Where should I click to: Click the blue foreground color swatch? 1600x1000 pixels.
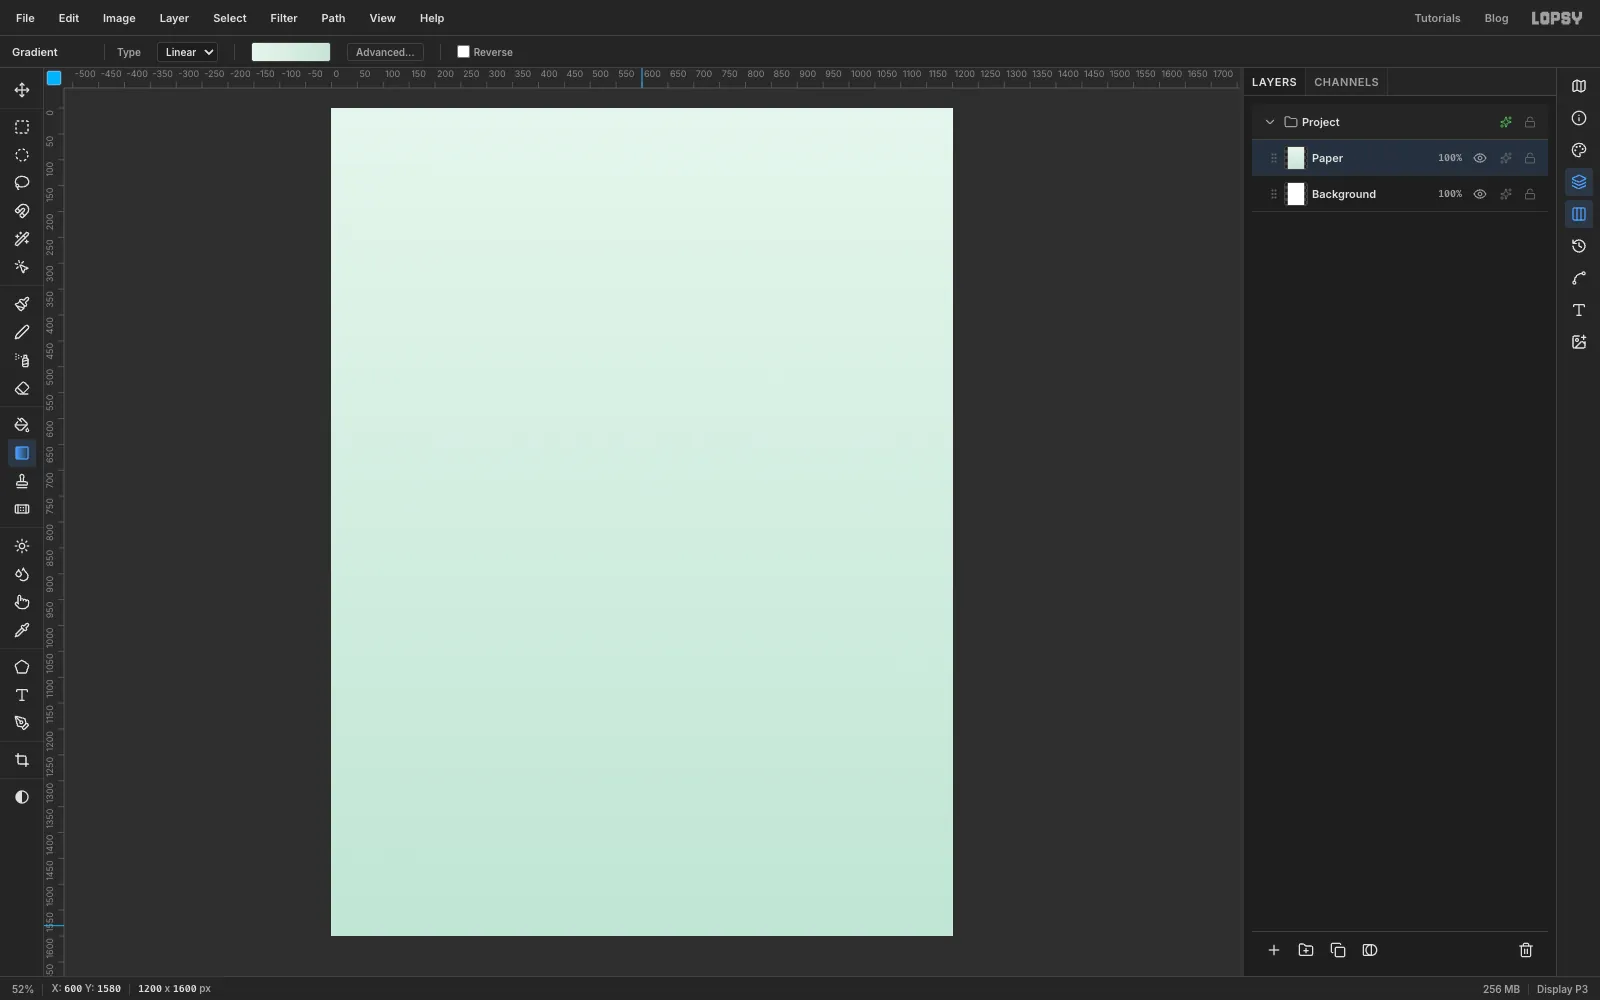click(54, 78)
